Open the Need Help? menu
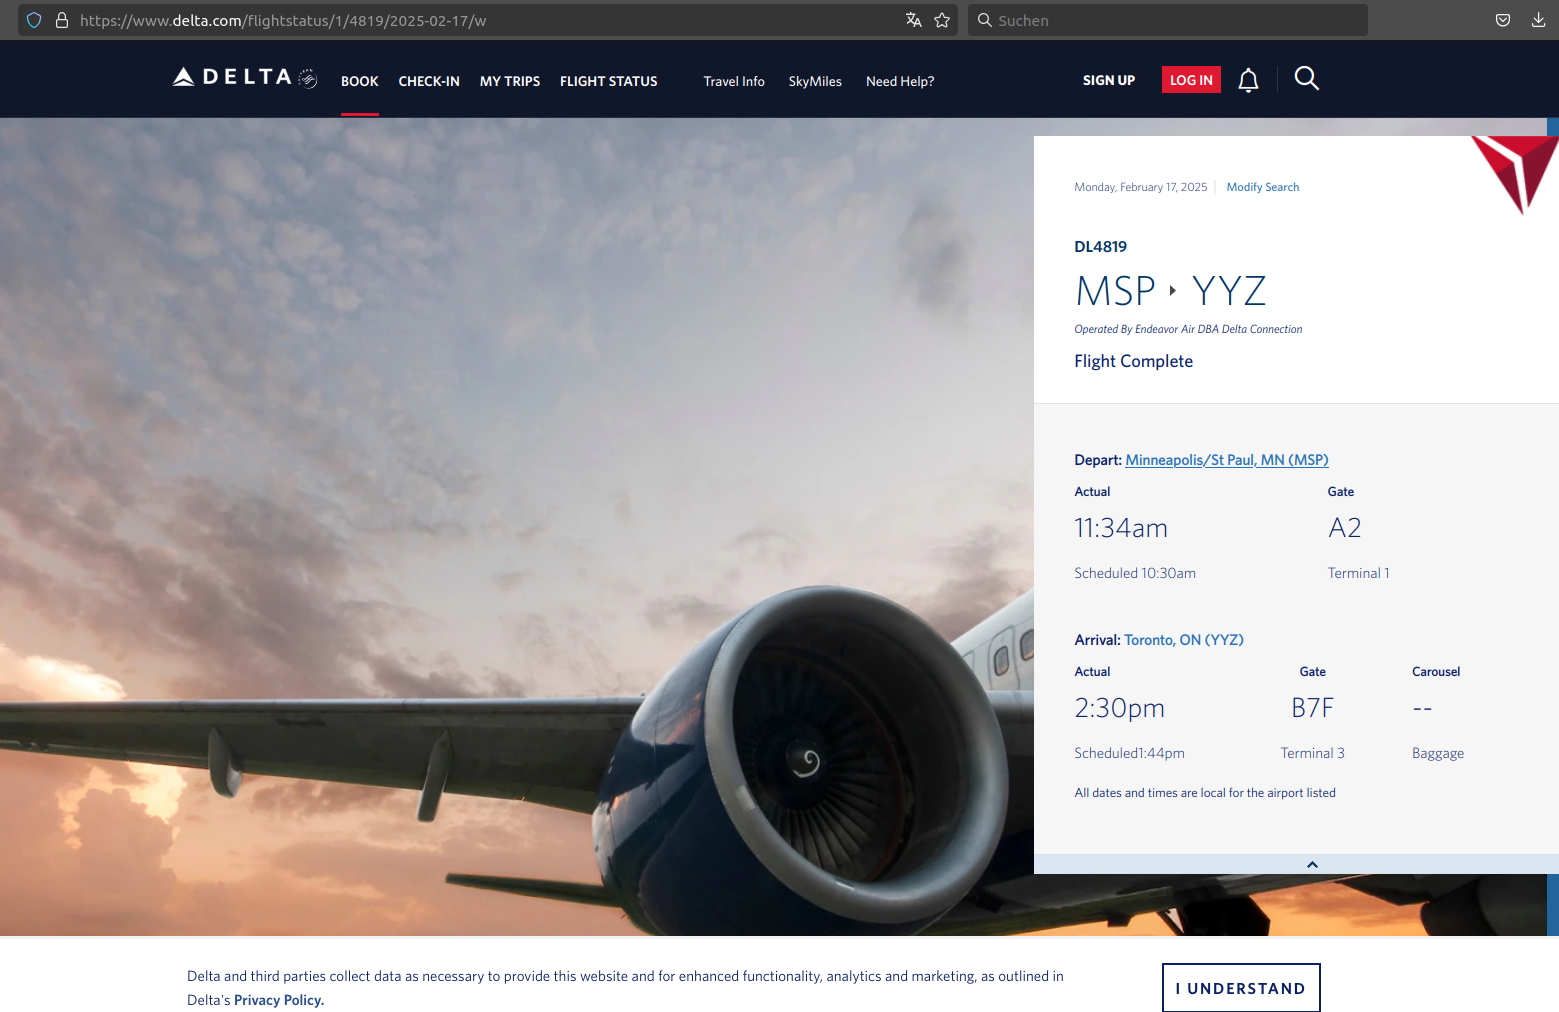The width and height of the screenshot is (1559, 1012). [x=900, y=81]
